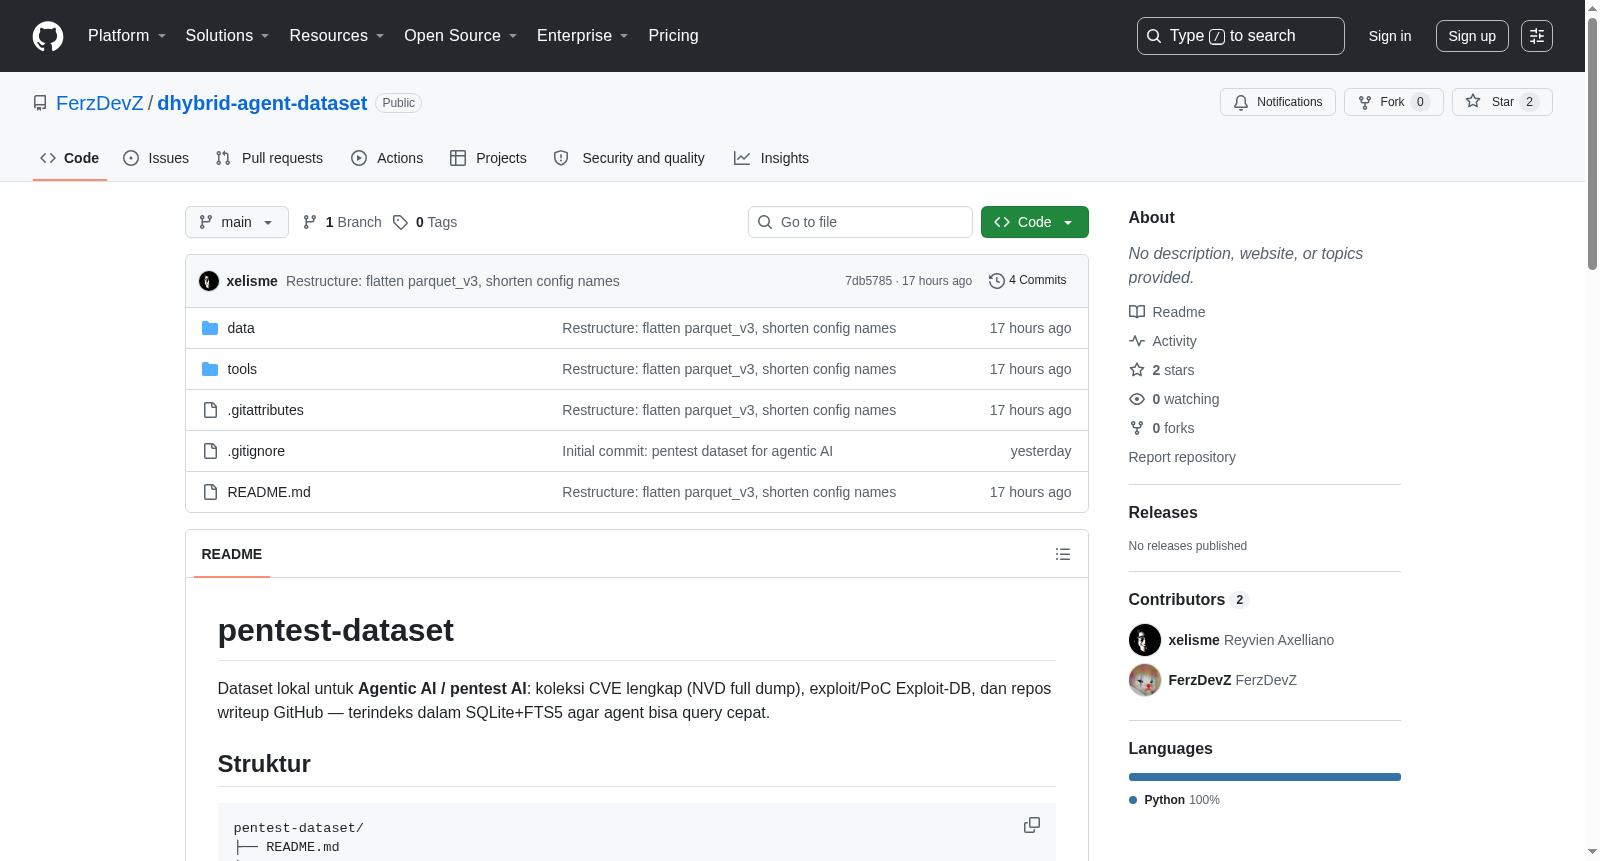The image size is (1600, 861).
Task: Click the Fork icon
Action: click(x=1365, y=102)
